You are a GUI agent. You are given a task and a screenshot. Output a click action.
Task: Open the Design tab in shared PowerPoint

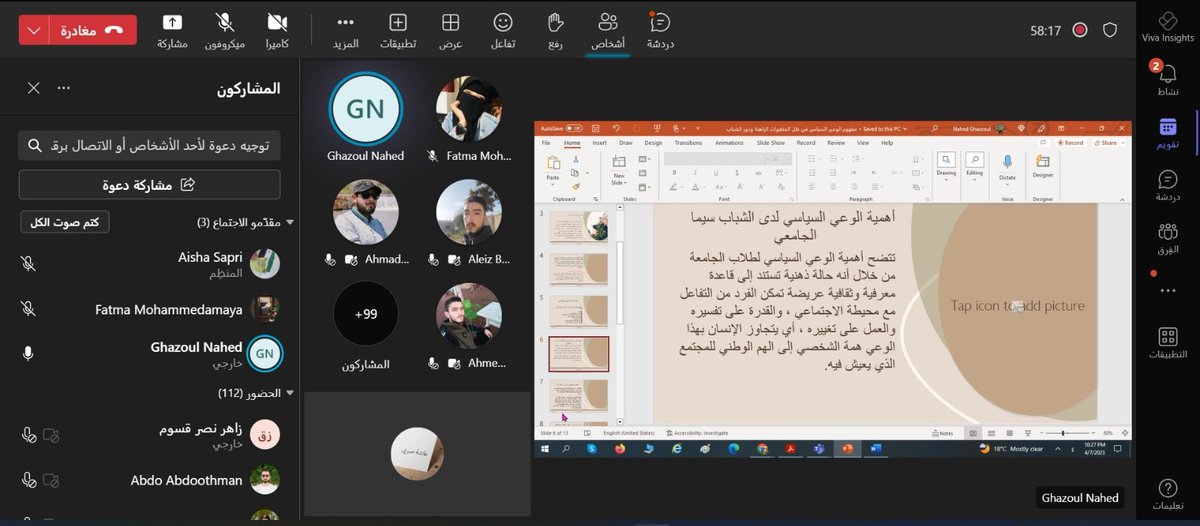pos(653,143)
